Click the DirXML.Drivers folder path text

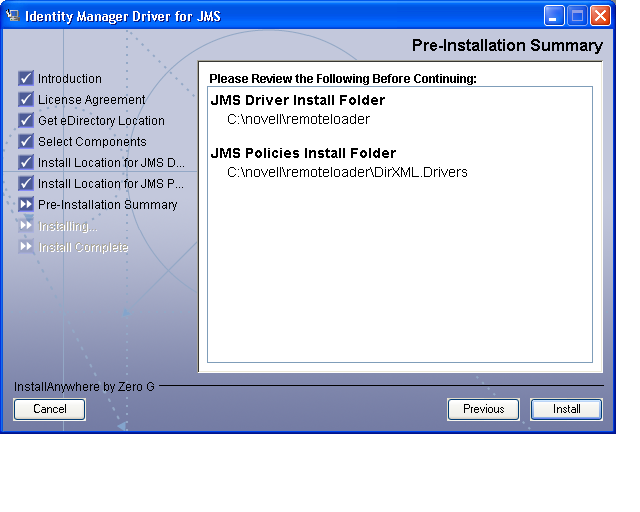[347, 172]
